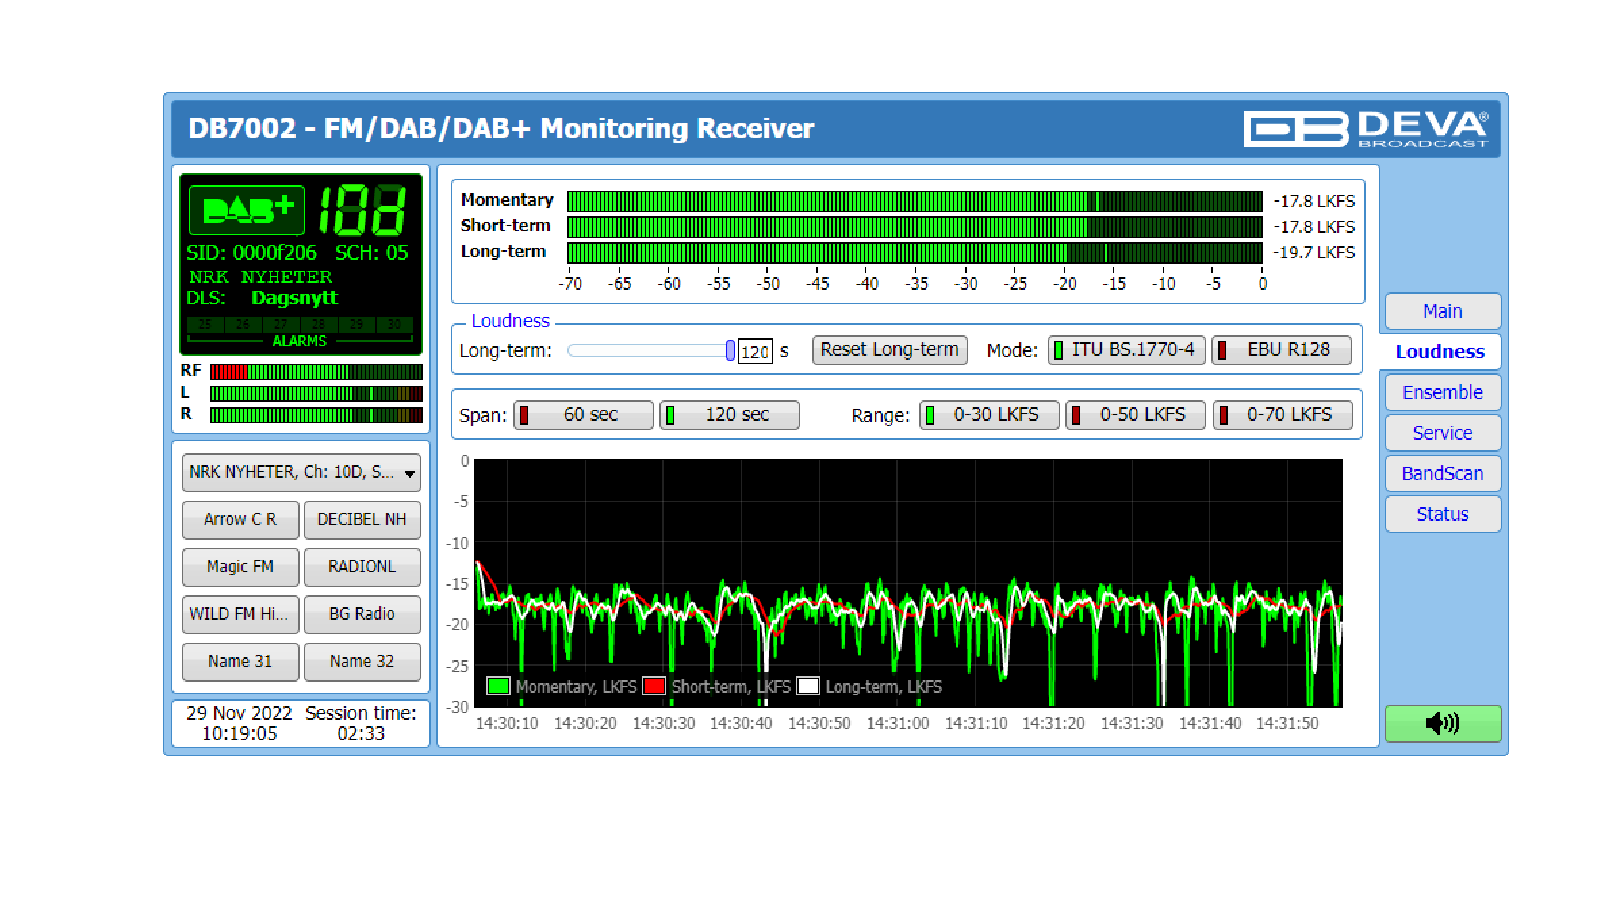Viewport: 1600px width, 900px height.
Task: Select the Name 32 preset
Action: [x=362, y=662]
